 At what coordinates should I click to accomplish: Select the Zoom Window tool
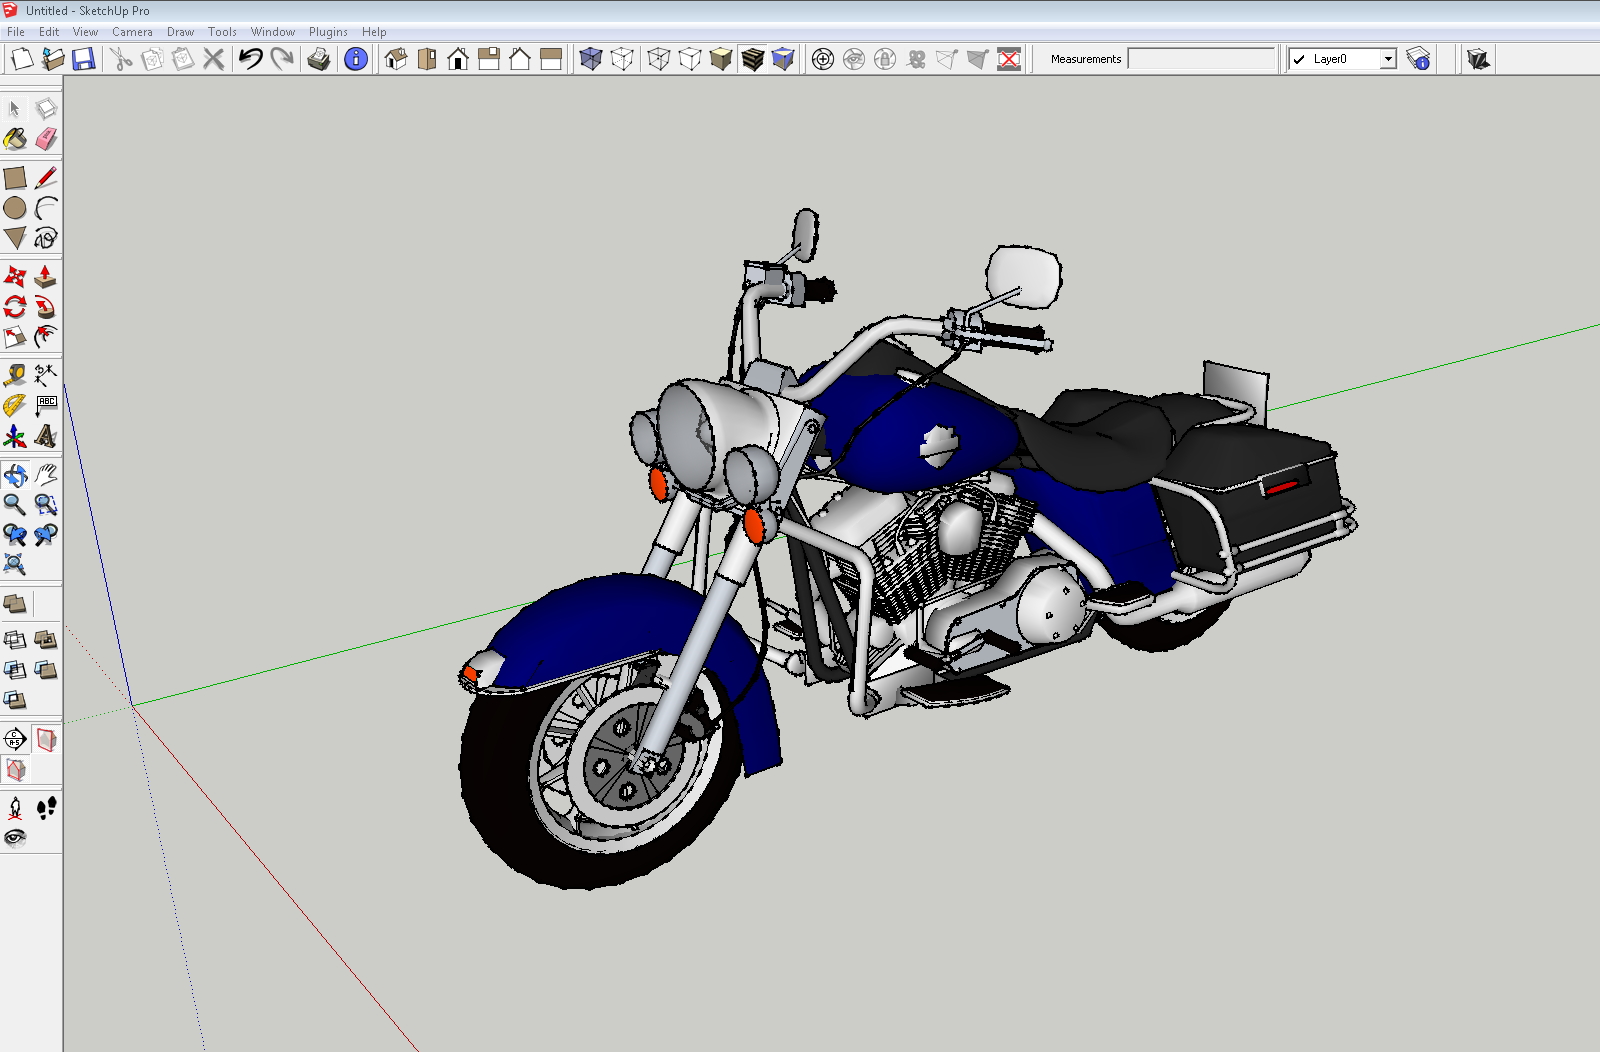point(46,505)
